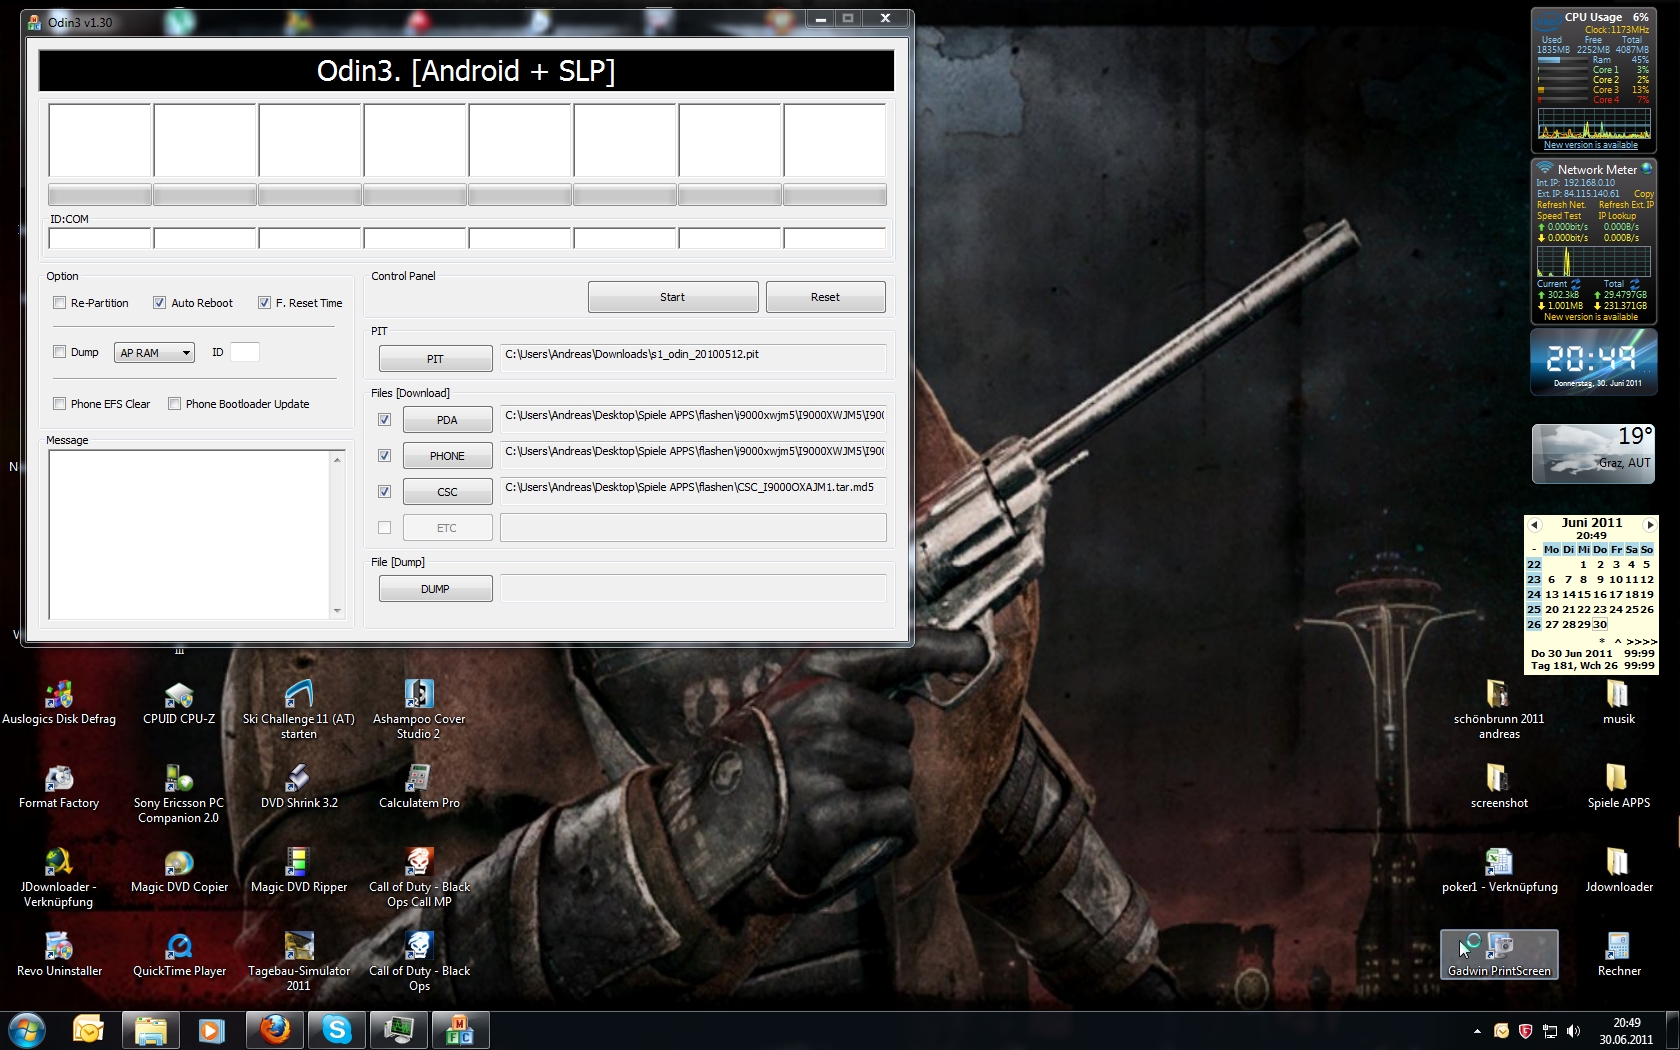Click the Graz weather gadget
Screen dimensions: 1680x1050
(1593, 453)
